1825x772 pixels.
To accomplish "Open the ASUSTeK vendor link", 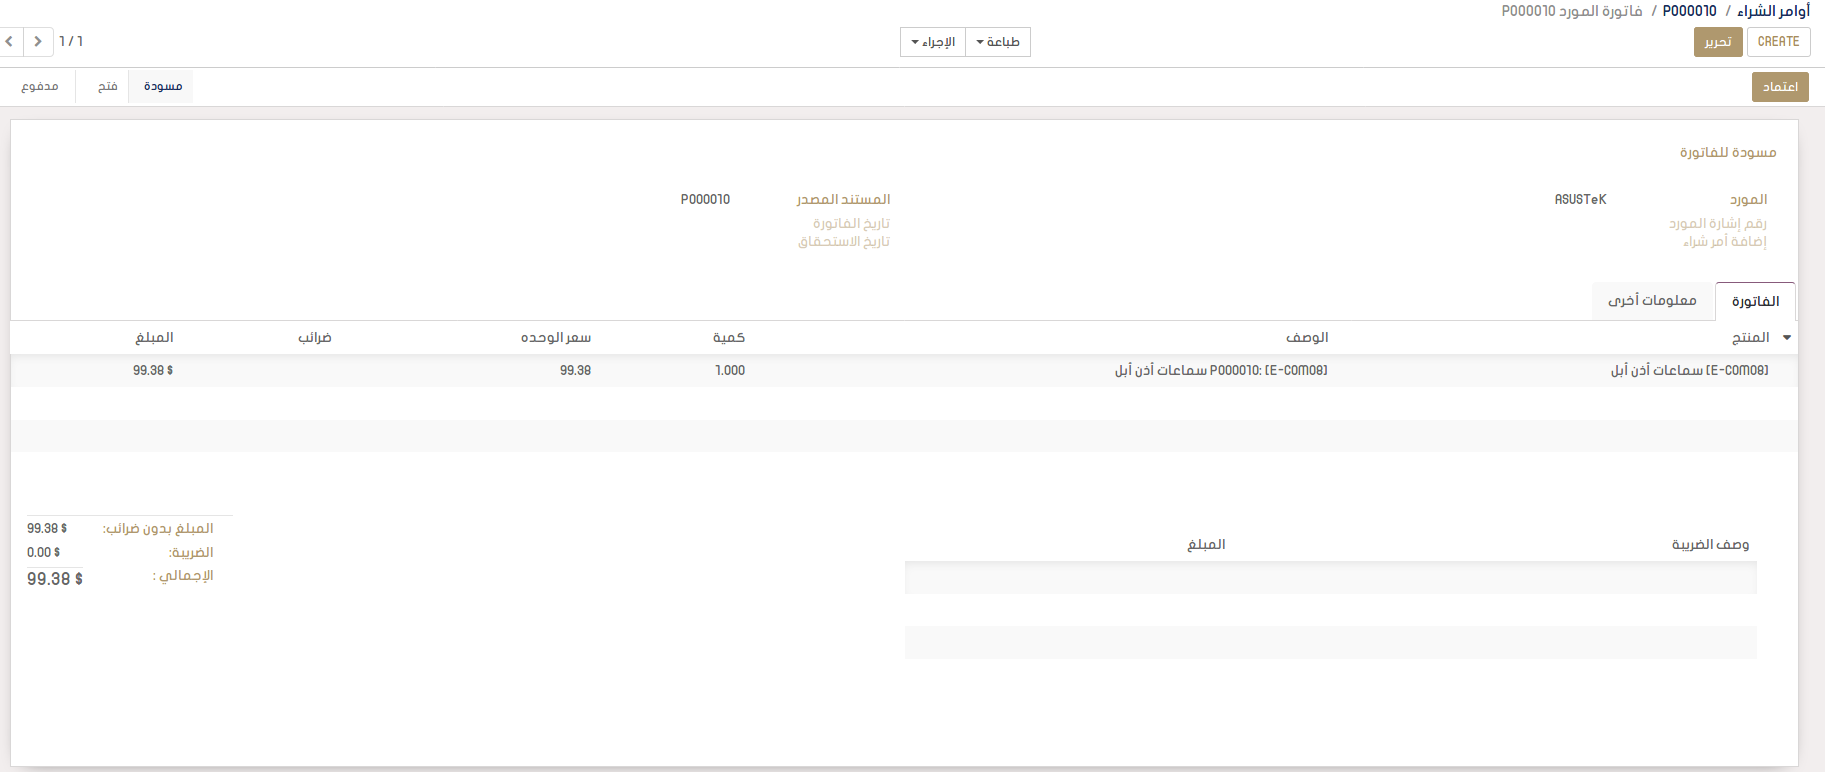I will click(1580, 200).
